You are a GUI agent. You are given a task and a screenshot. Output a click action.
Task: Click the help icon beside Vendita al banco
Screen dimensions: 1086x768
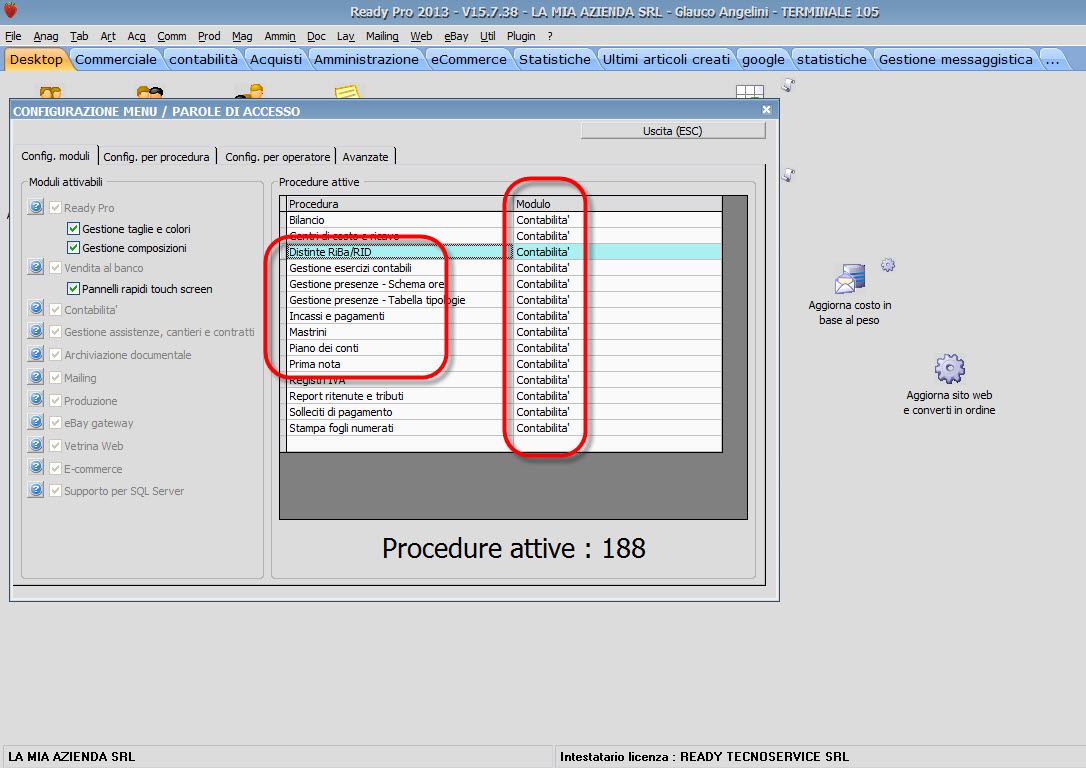[x=36, y=267]
